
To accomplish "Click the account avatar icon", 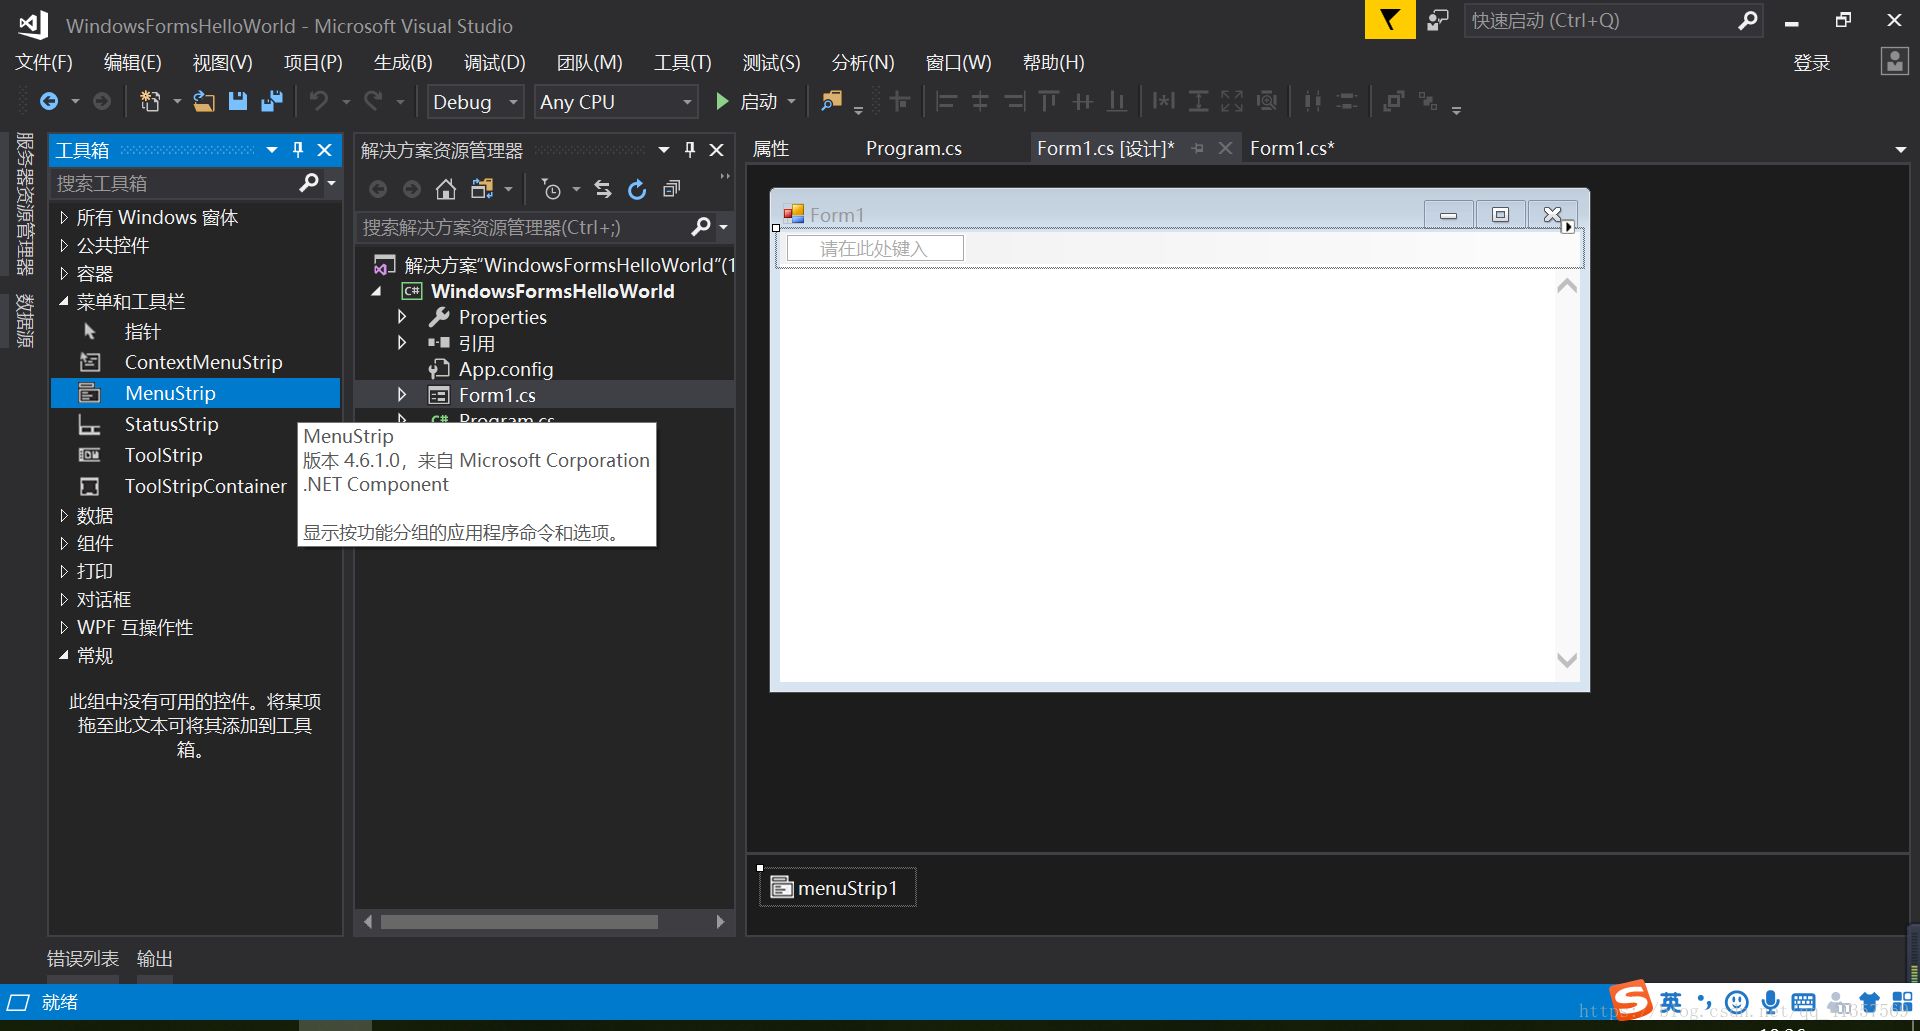I will [x=1895, y=62].
